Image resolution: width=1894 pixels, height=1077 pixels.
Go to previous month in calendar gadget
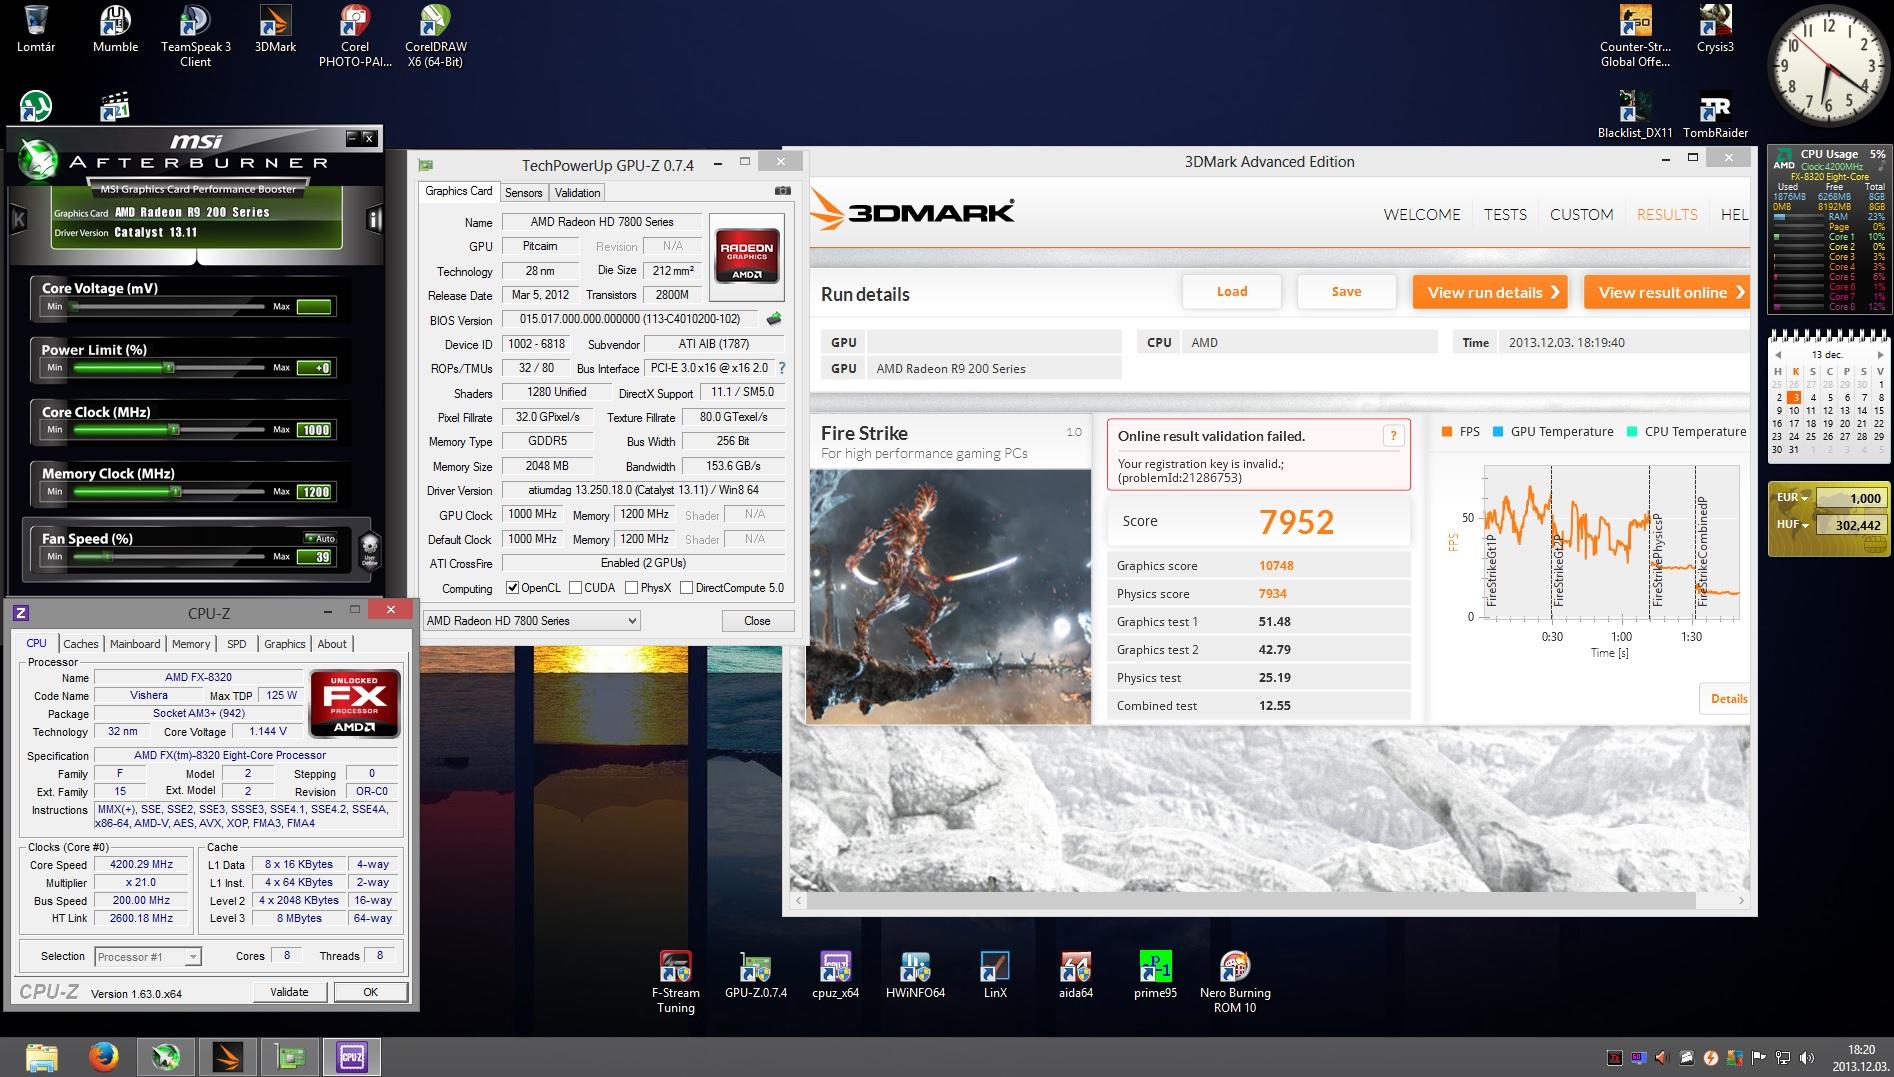click(1778, 354)
